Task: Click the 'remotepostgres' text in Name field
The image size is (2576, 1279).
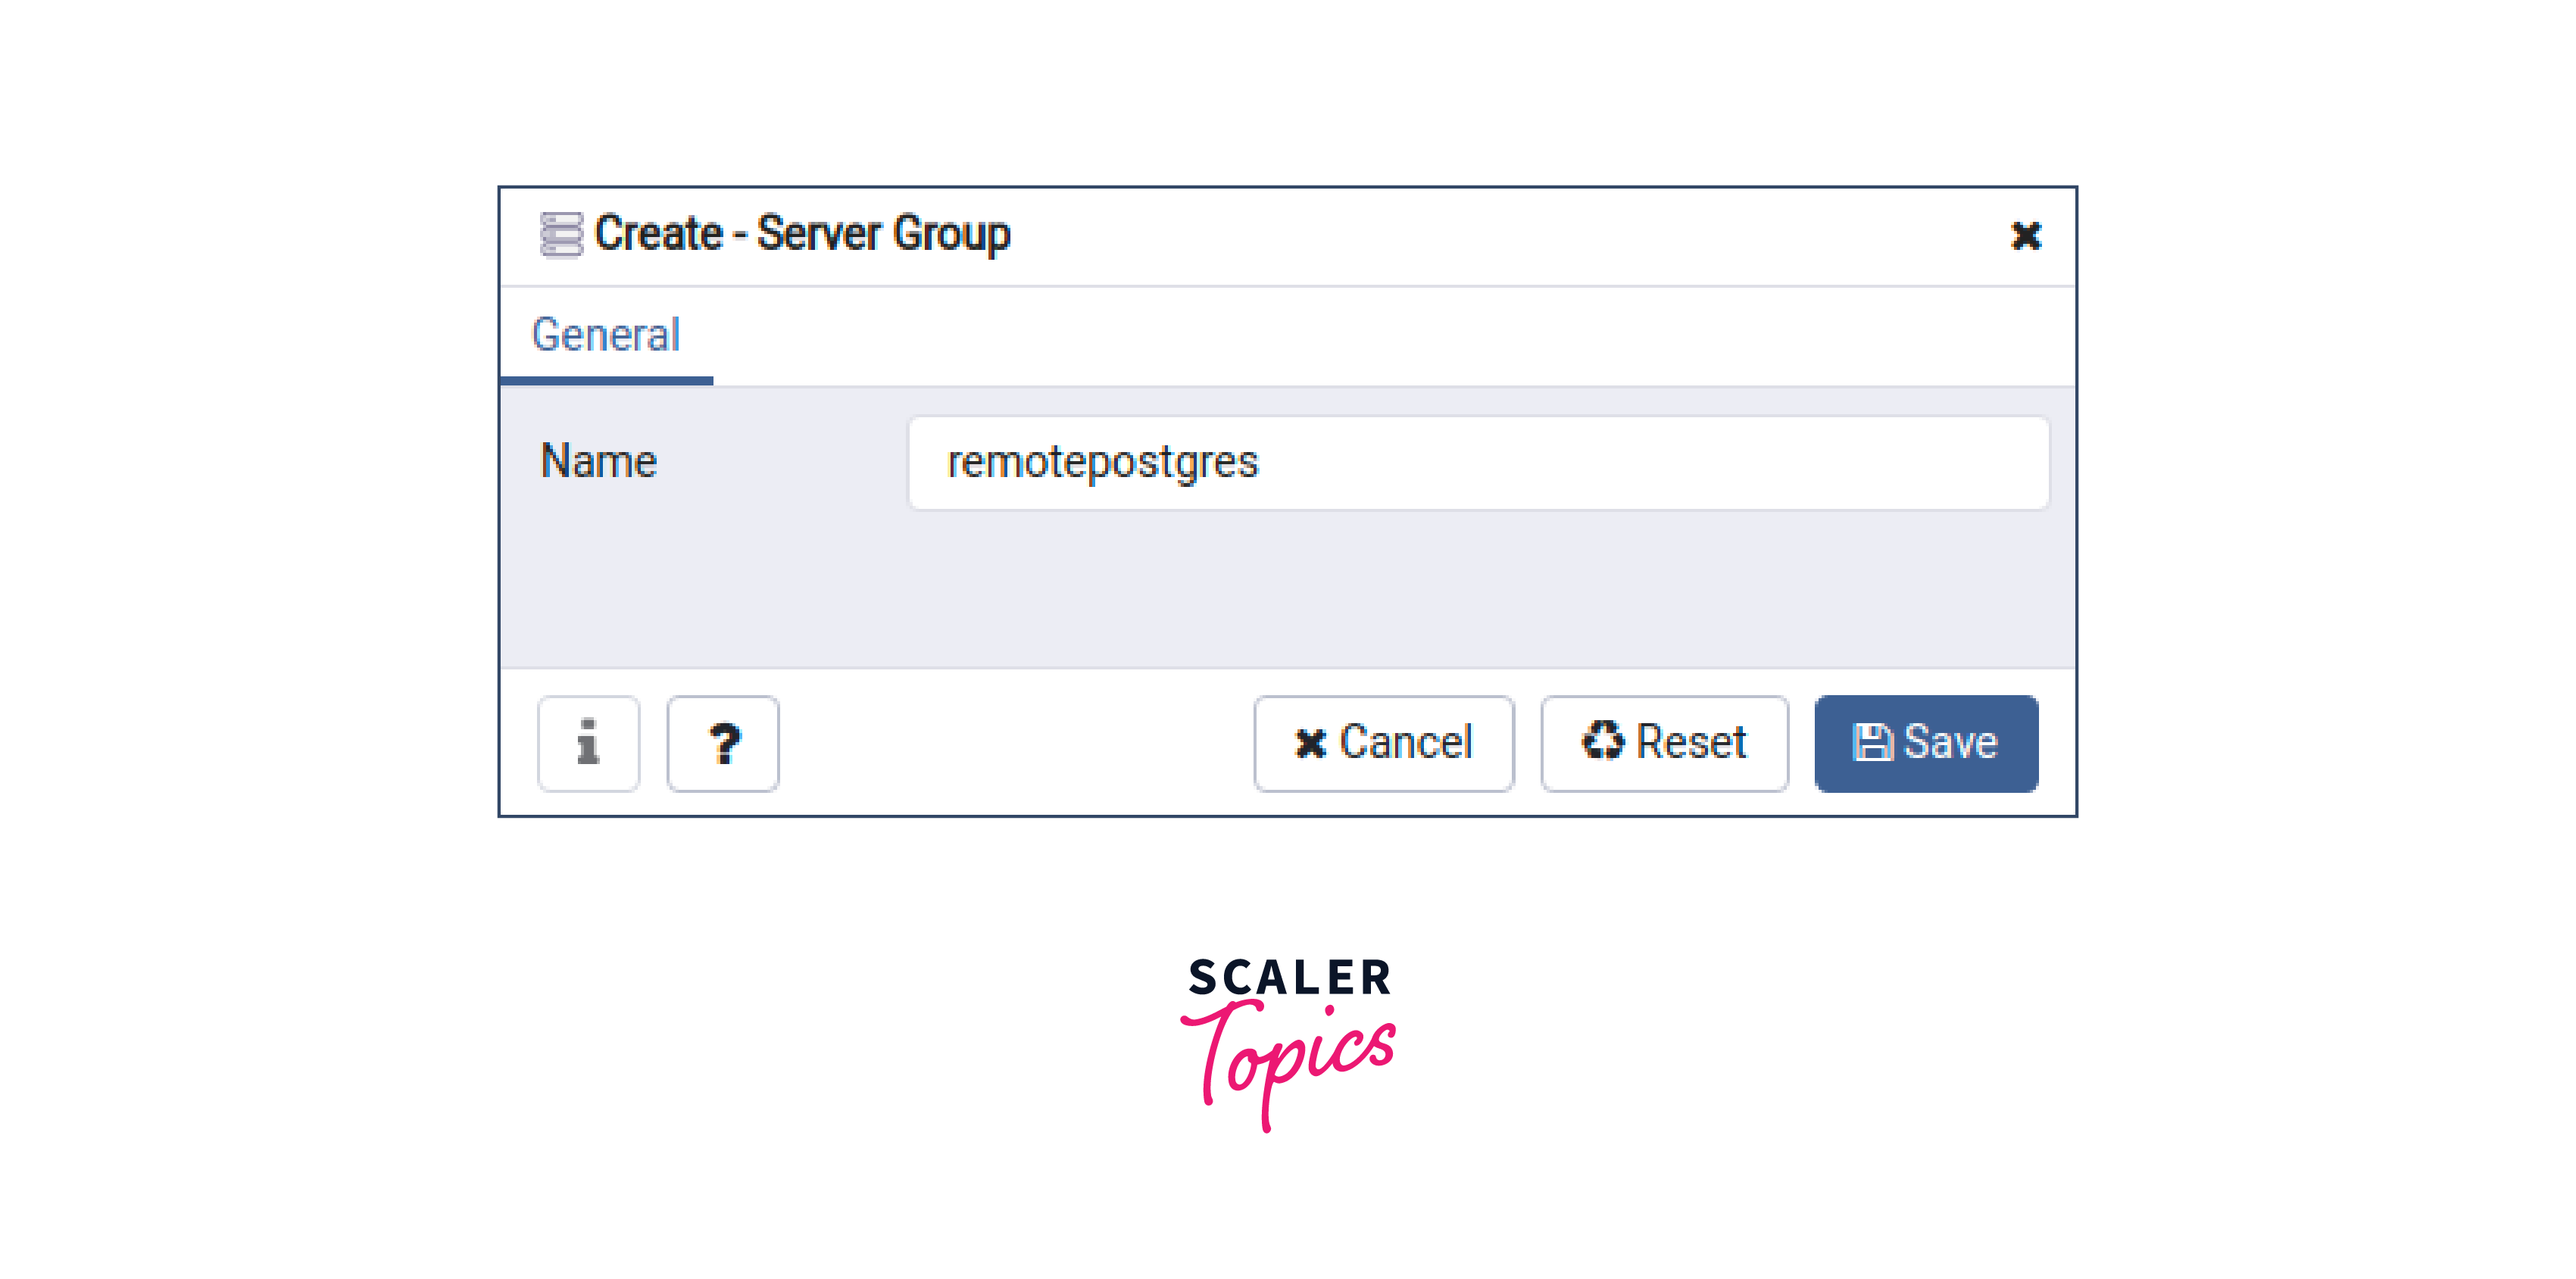Action: [x=1102, y=462]
